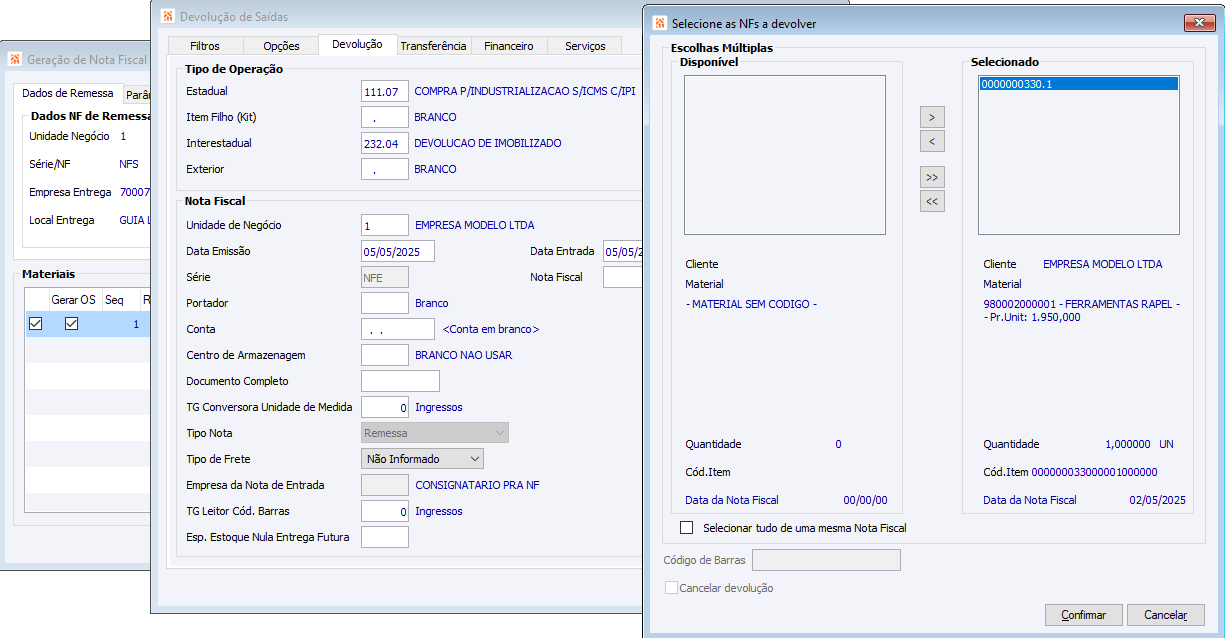The height and width of the screenshot is (638, 1225).
Task: Click the Centro de Armazenagem field
Action: tap(384, 355)
